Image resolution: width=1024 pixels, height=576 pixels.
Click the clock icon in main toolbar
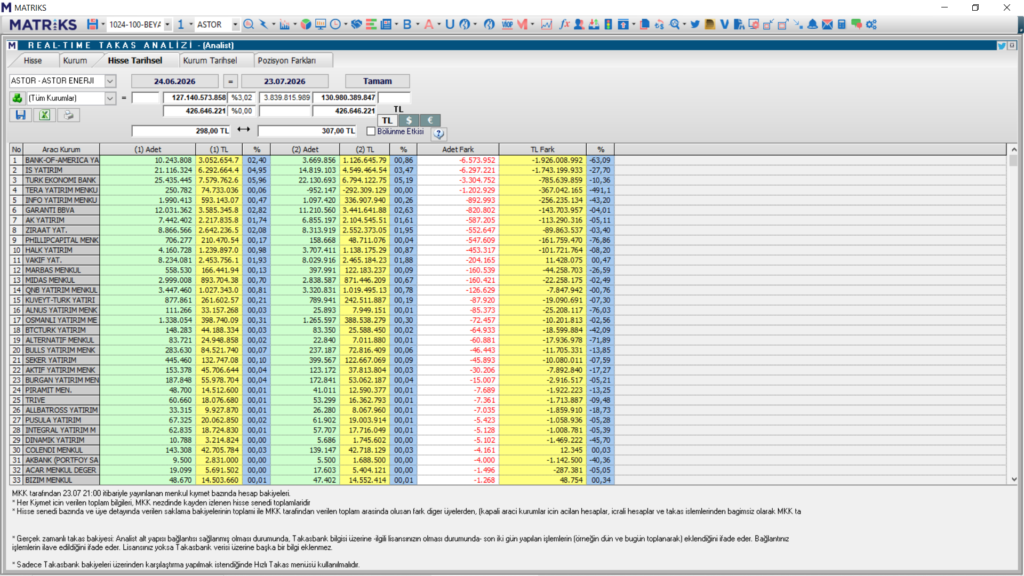point(335,24)
